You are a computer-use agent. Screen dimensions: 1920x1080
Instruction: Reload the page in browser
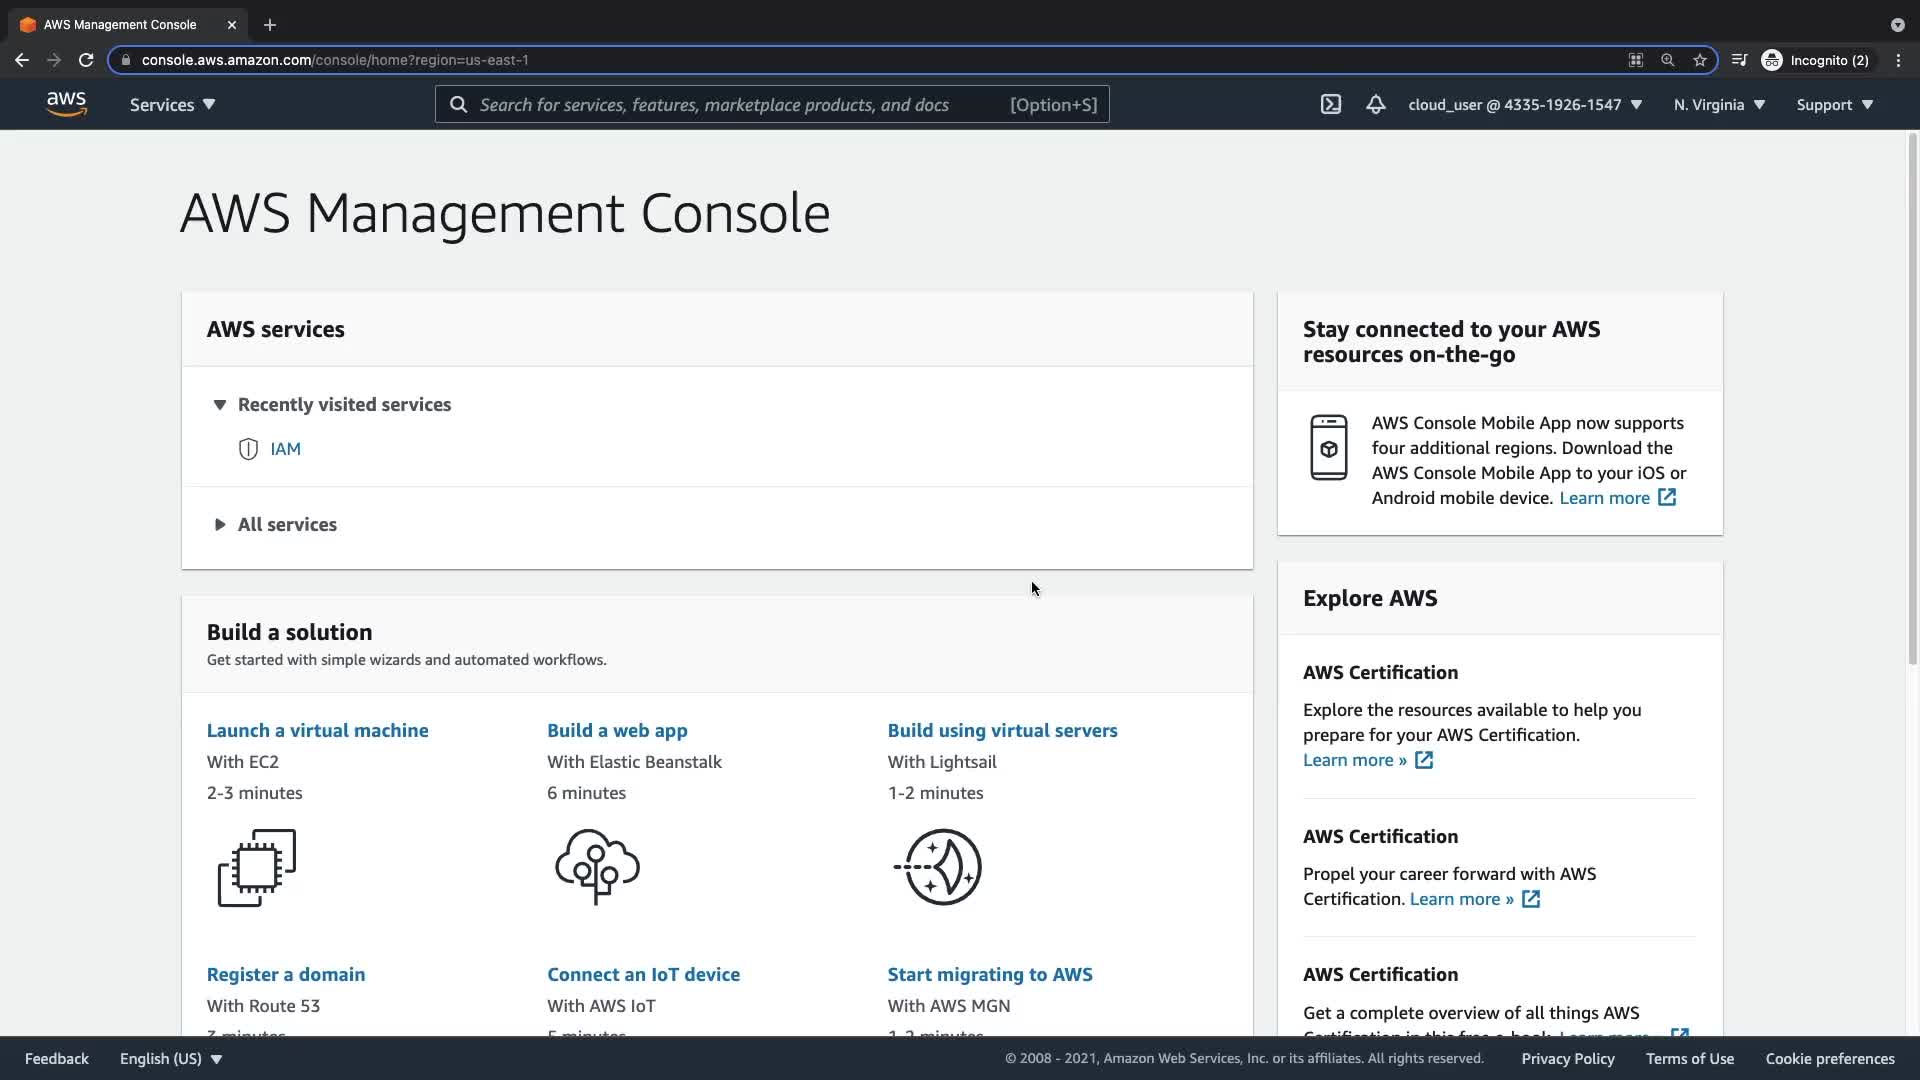[x=86, y=60]
